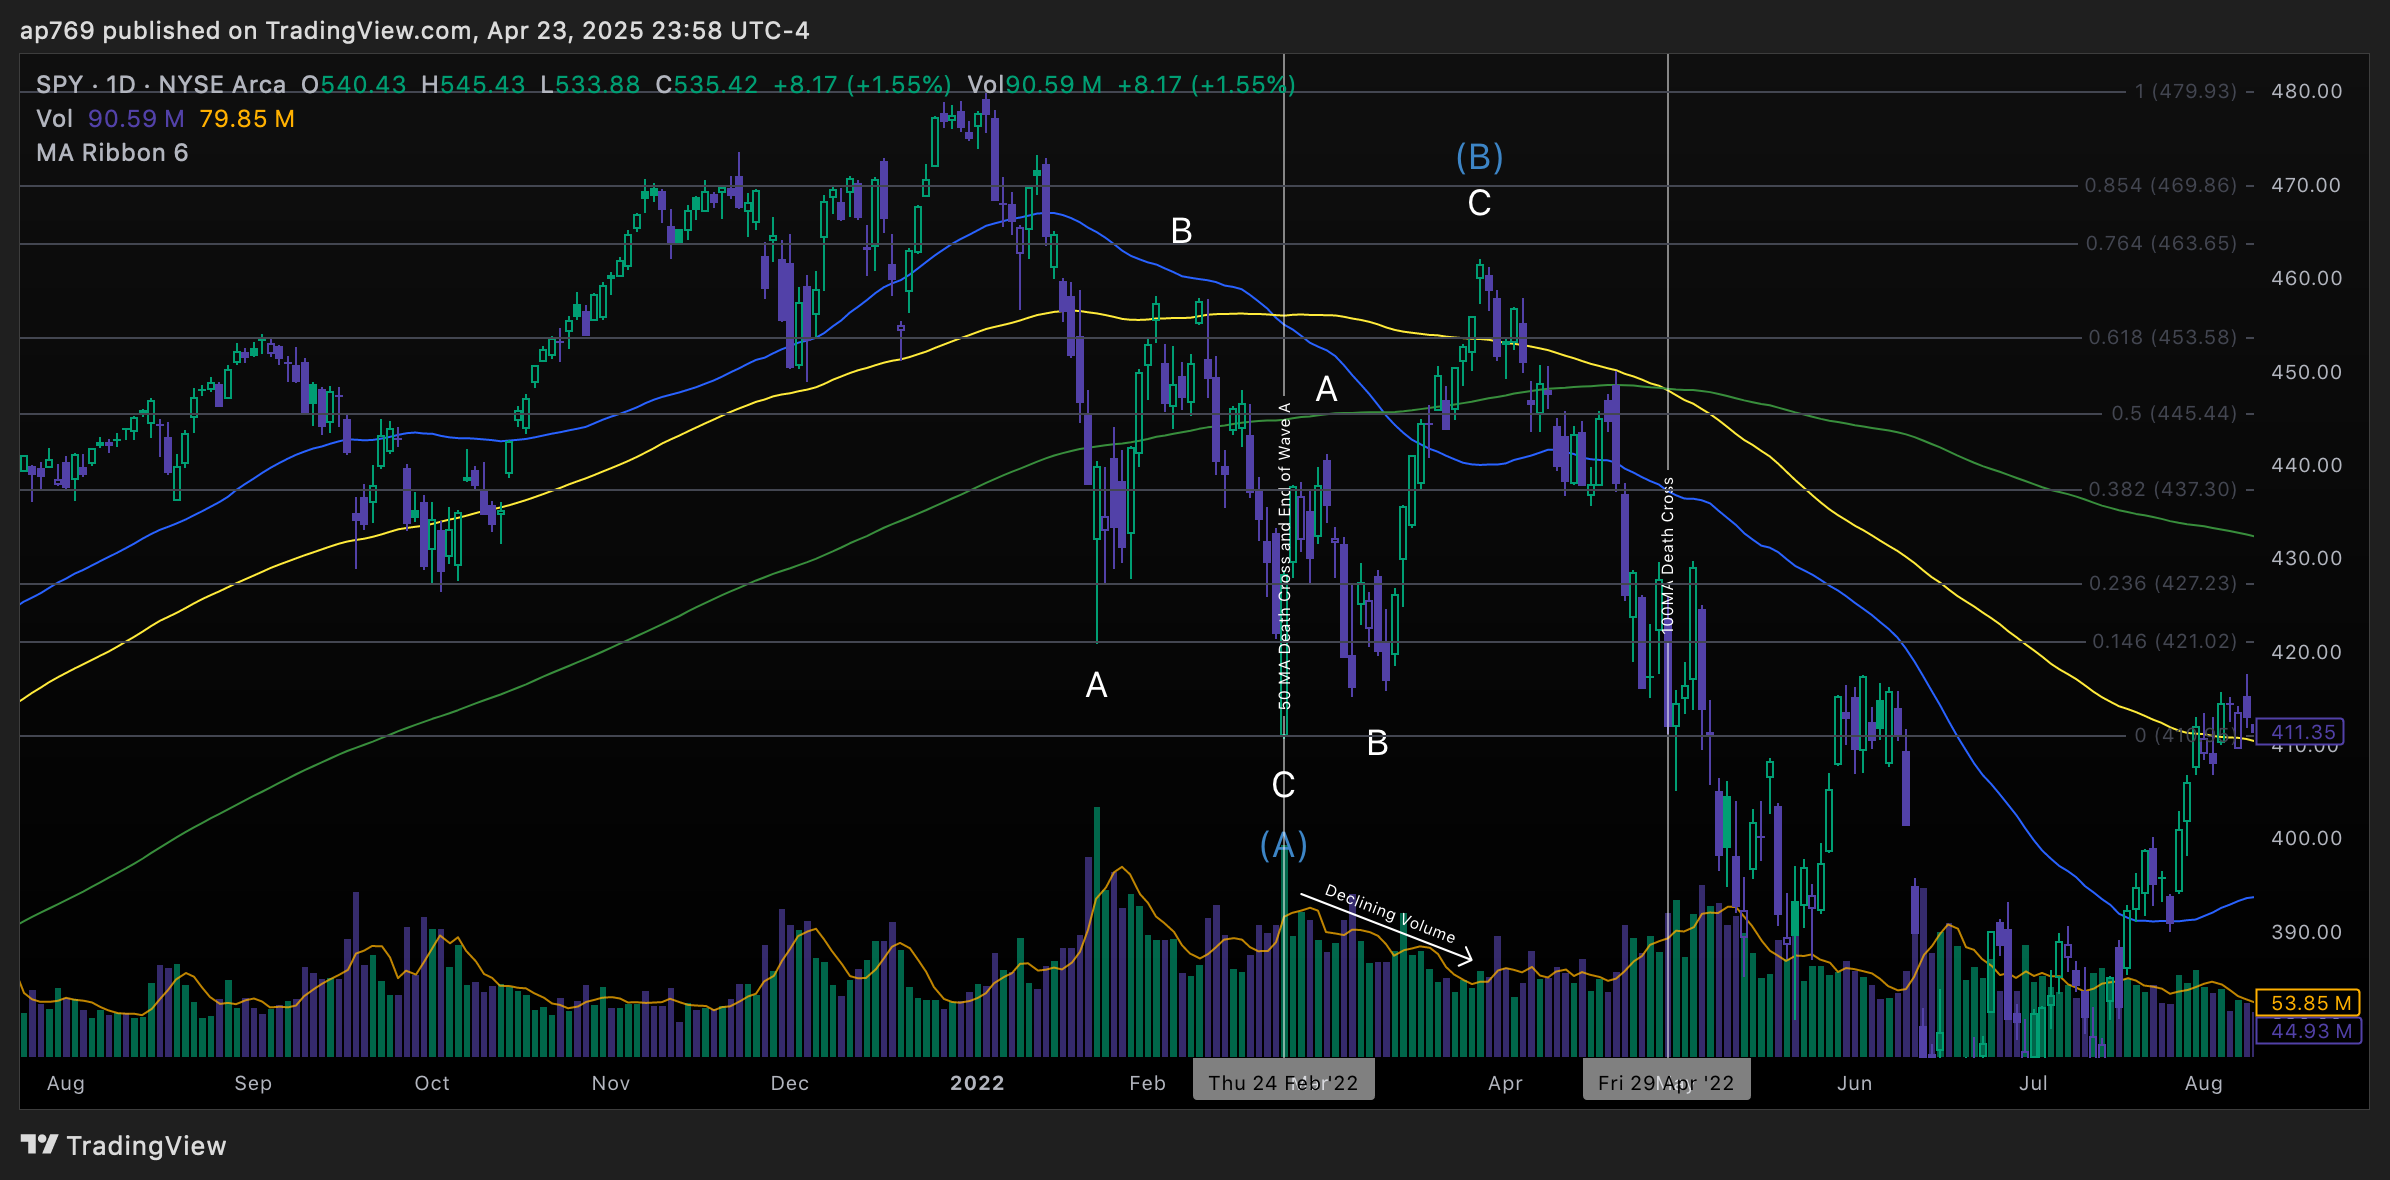This screenshot has height=1180, width=2390.
Task: Select the 'SPY · 1D · NYSE Arca' symbol label
Action: point(161,85)
